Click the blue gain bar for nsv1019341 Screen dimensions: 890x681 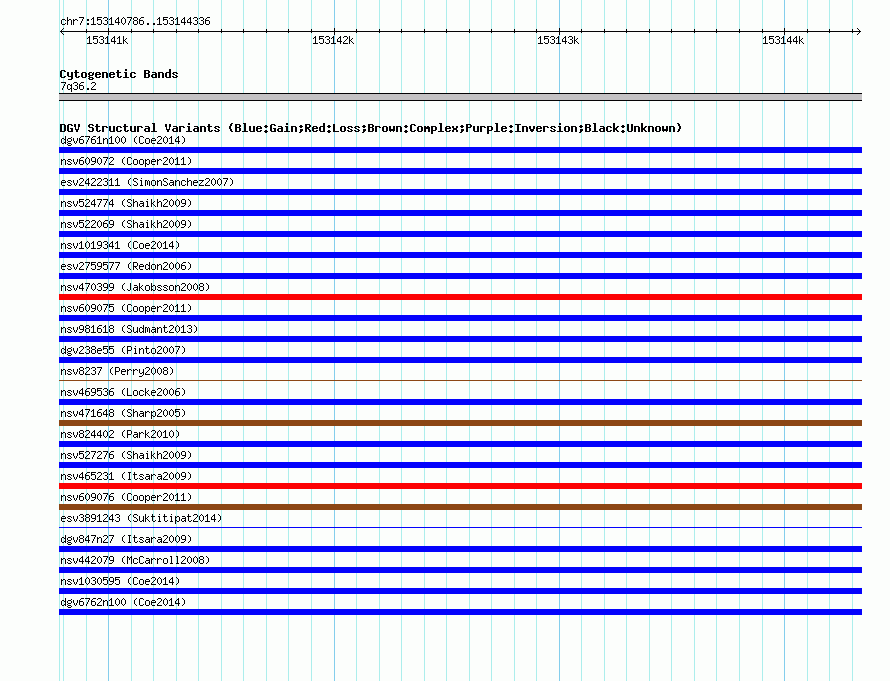(460, 255)
